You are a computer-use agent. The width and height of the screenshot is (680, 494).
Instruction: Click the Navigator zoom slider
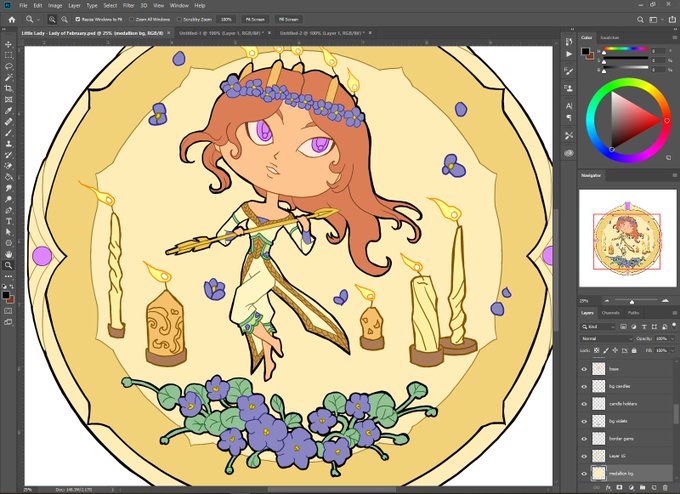pyautogui.click(x=635, y=301)
